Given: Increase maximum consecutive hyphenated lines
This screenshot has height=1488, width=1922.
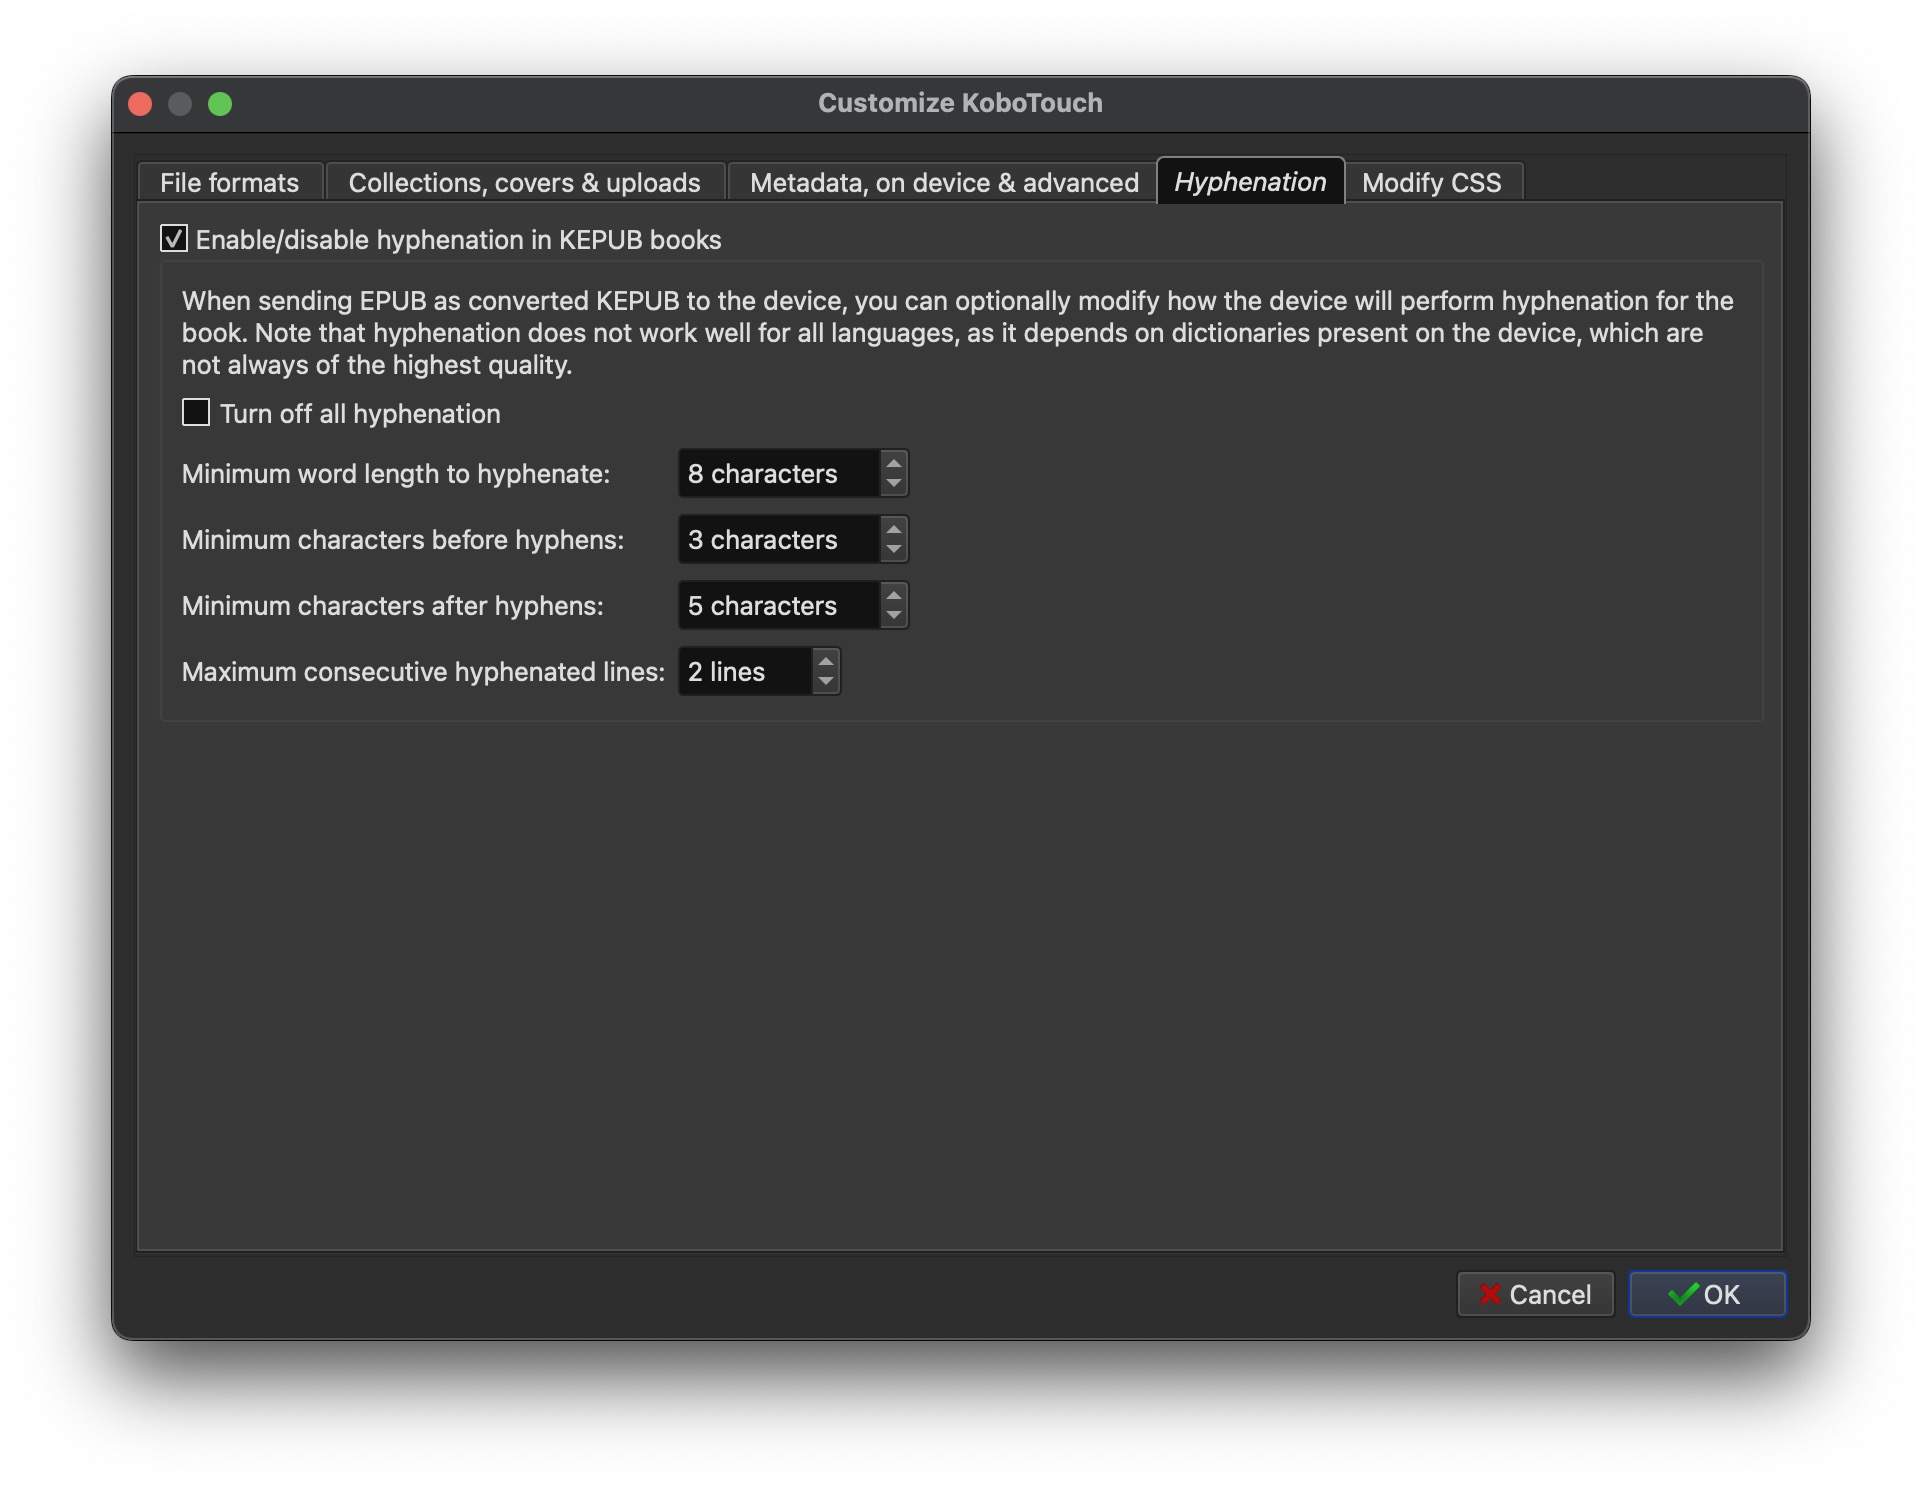Looking at the screenshot, I should pyautogui.click(x=826, y=661).
